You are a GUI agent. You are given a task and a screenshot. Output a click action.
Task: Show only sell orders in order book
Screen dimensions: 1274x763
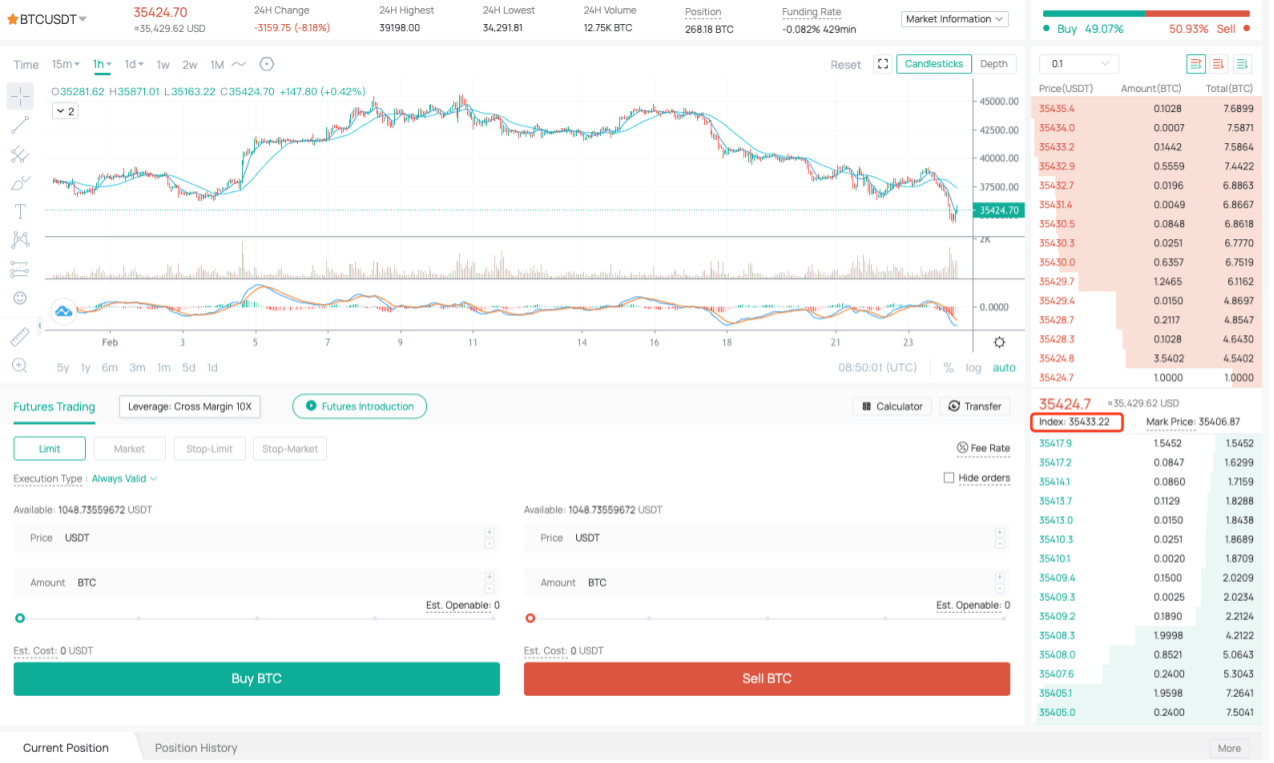point(1219,64)
